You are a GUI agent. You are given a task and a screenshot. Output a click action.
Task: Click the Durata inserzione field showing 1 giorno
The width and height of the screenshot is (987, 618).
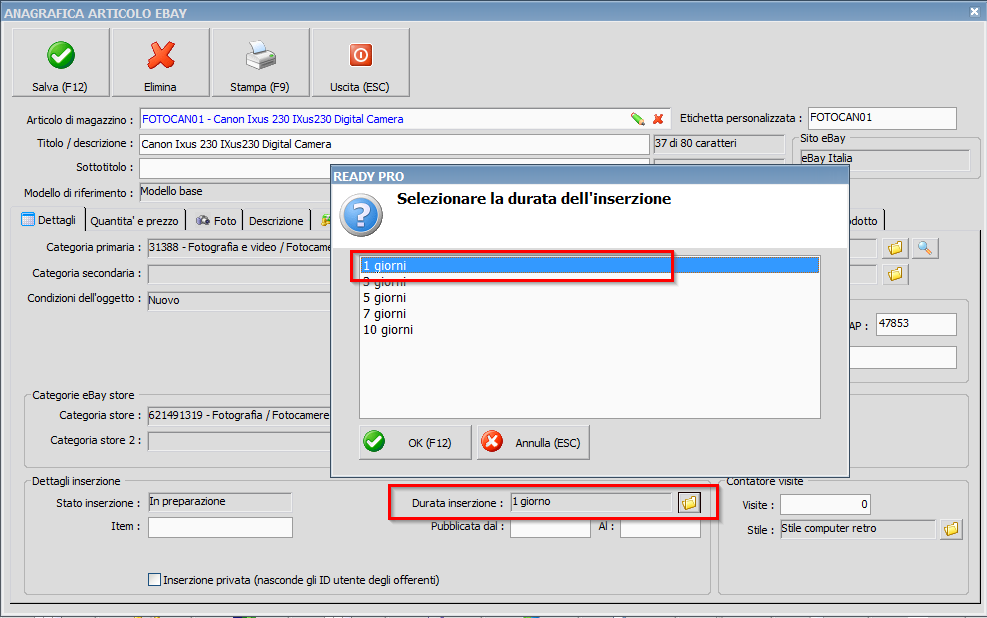pos(591,502)
